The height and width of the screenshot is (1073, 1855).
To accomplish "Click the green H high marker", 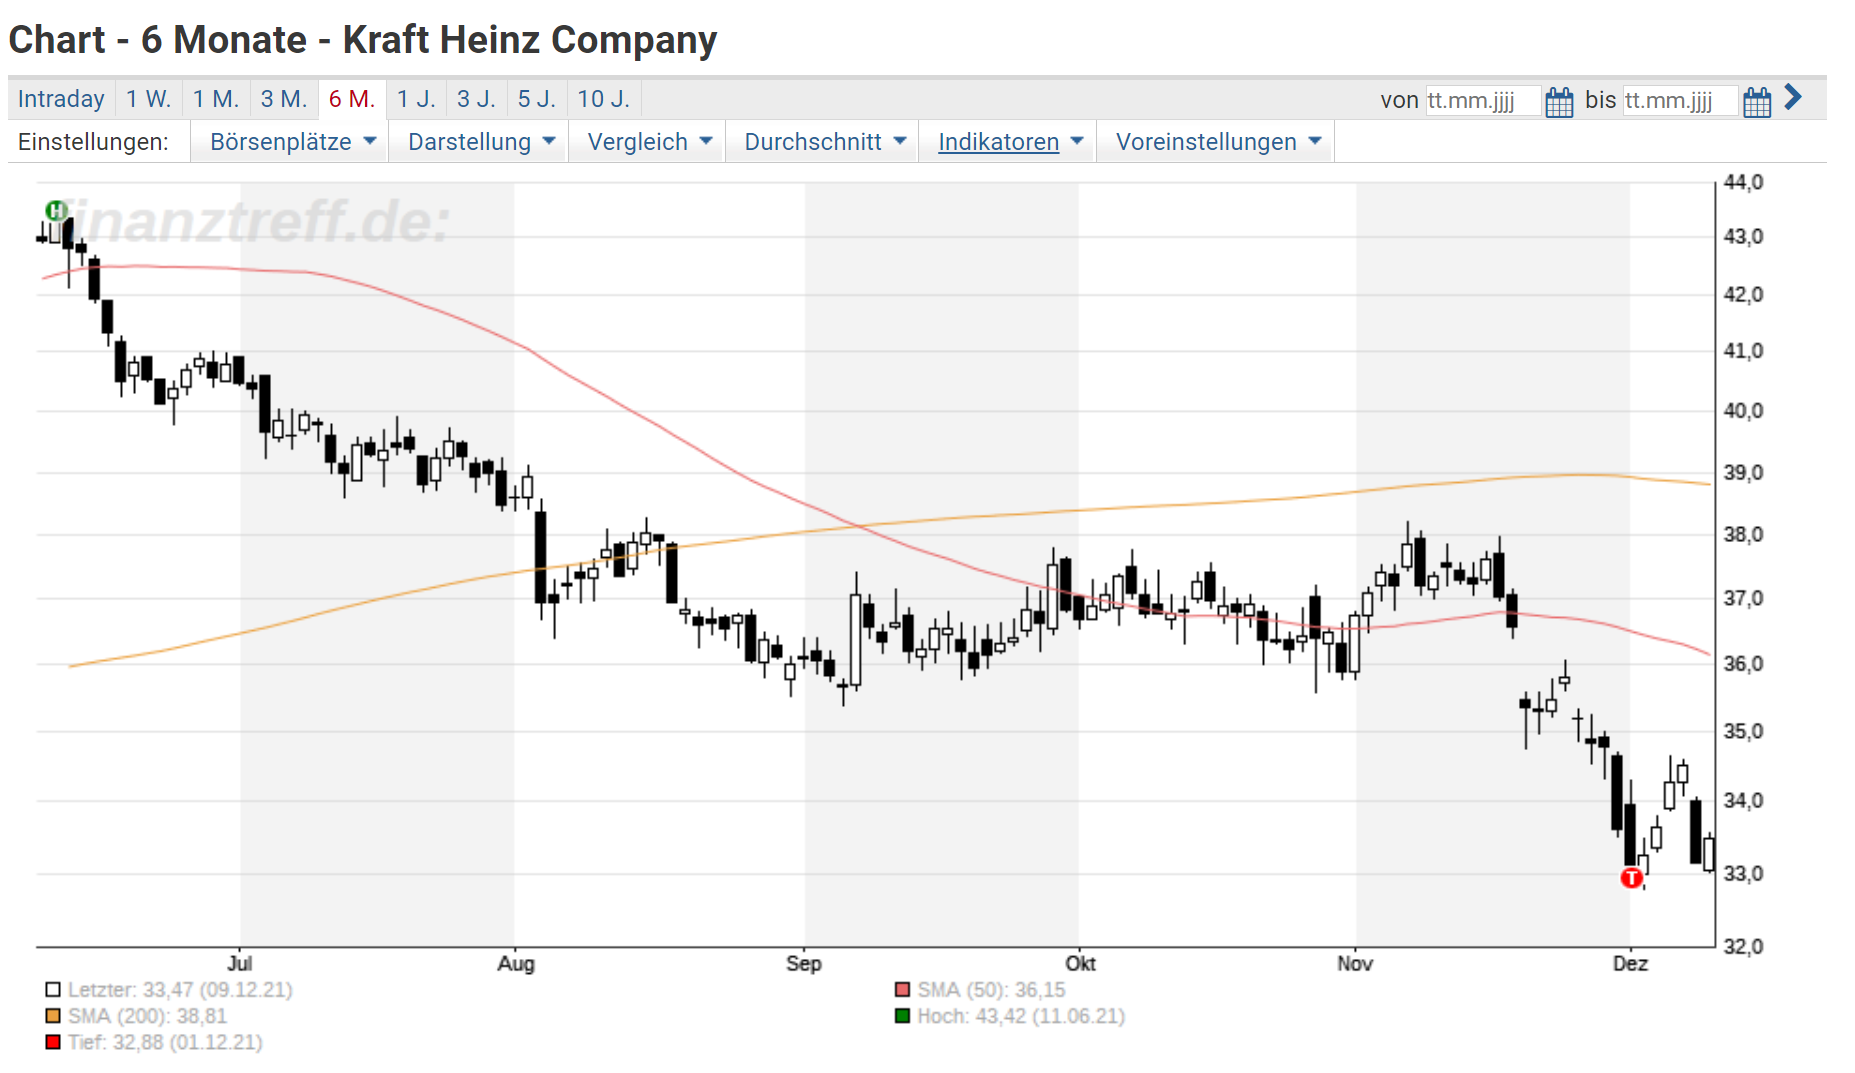I will tap(56, 210).
